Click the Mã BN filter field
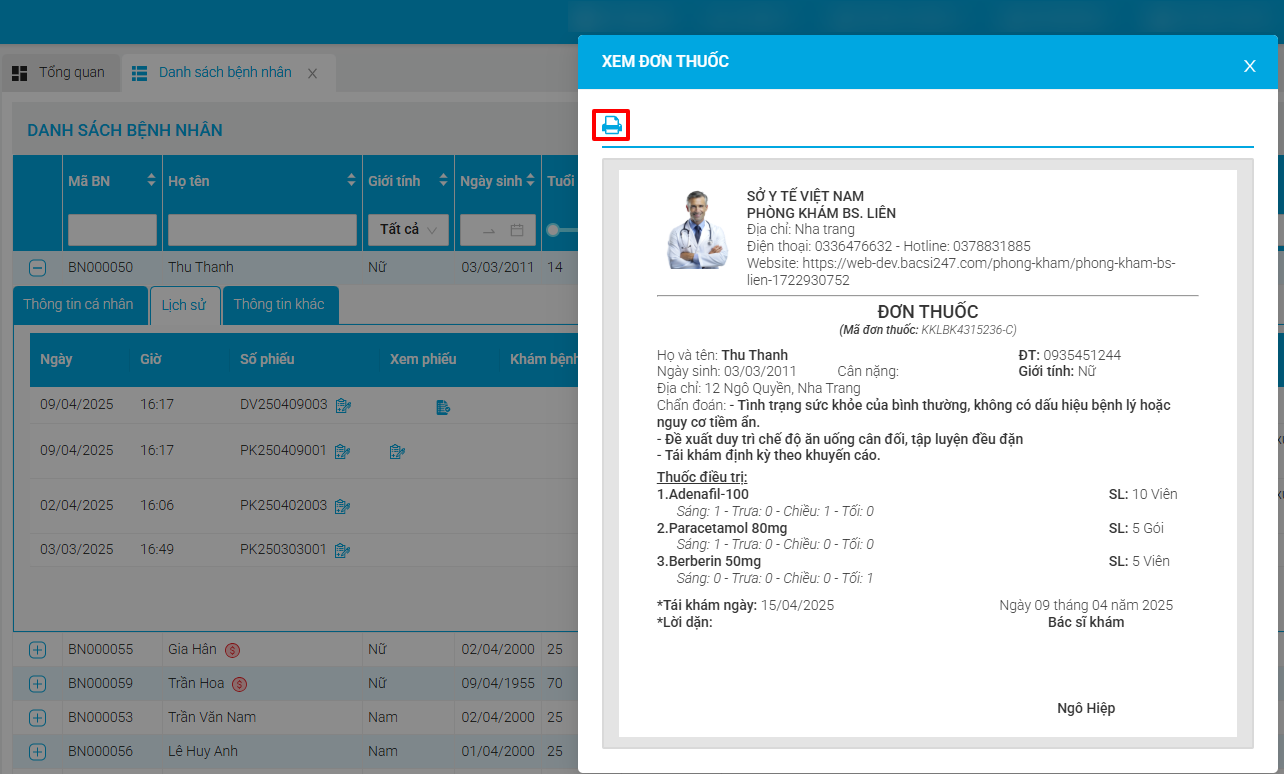Screen dimensions: 1284x774 tap(112, 230)
